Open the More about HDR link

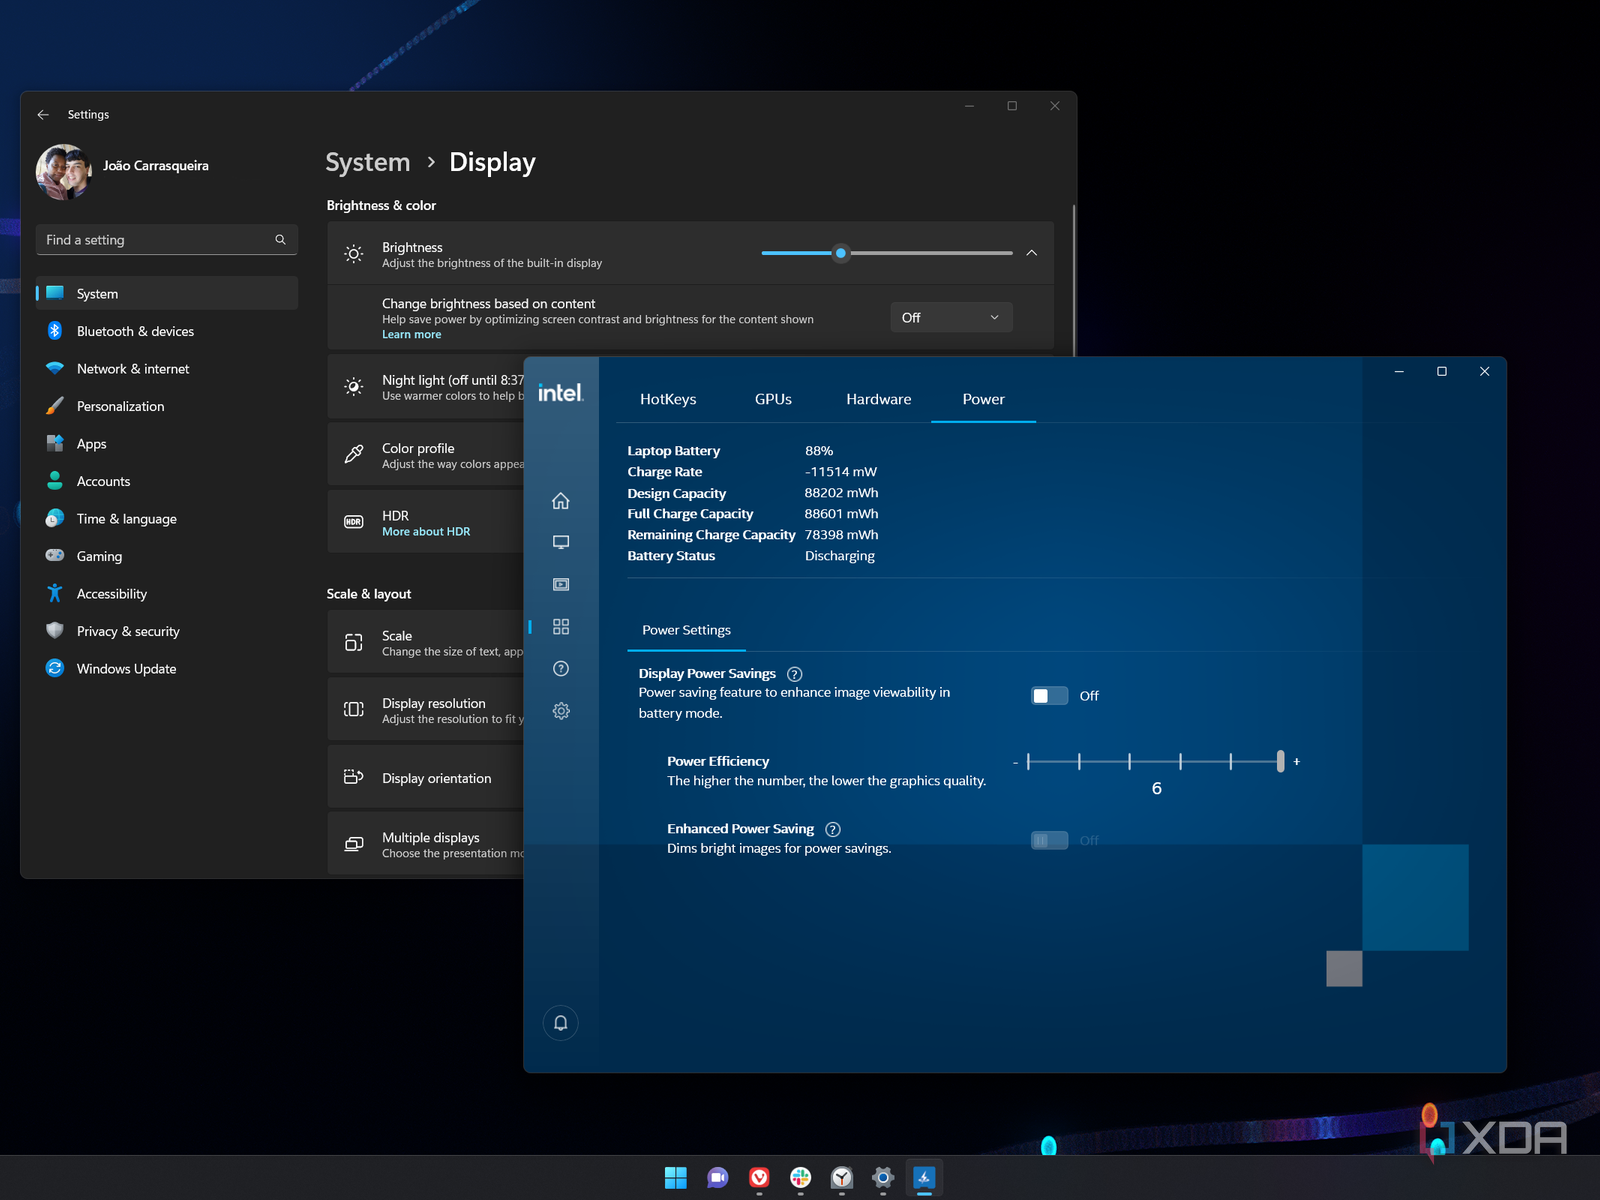coord(426,532)
